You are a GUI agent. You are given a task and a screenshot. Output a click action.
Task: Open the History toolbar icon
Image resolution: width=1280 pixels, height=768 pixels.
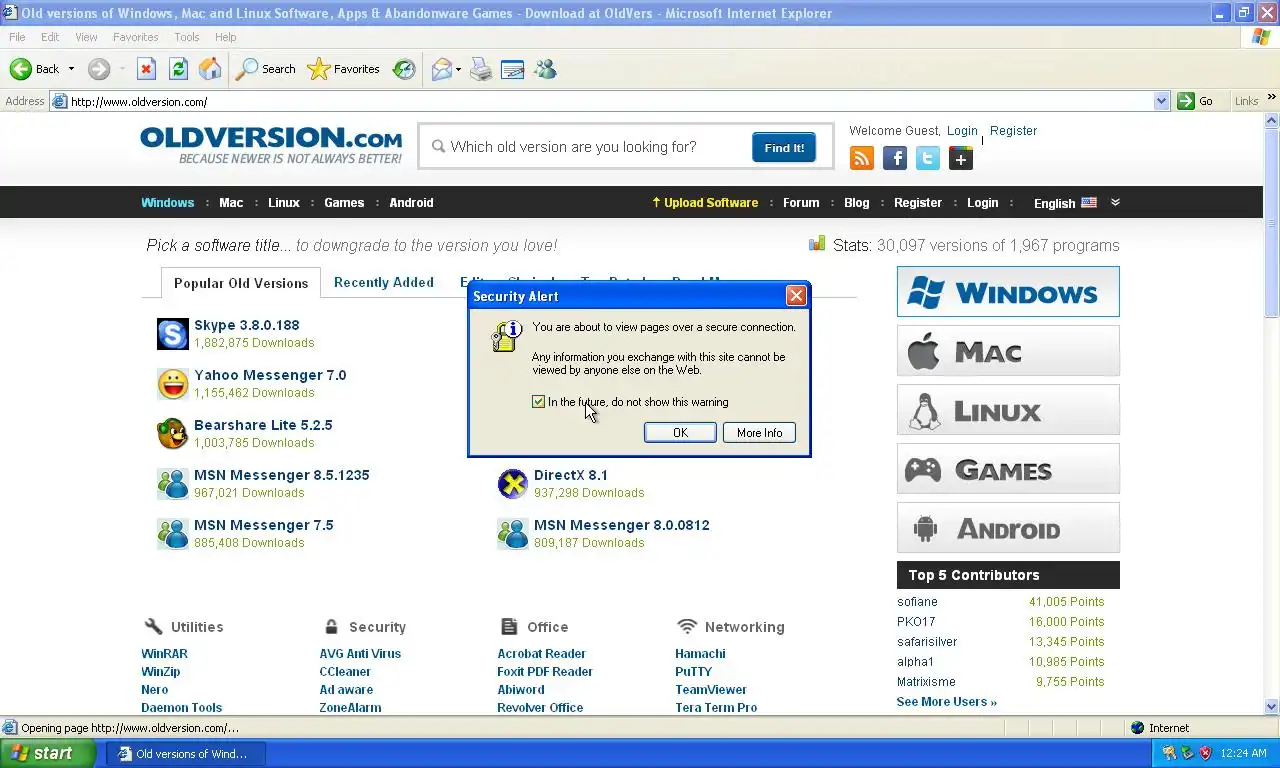404,69
